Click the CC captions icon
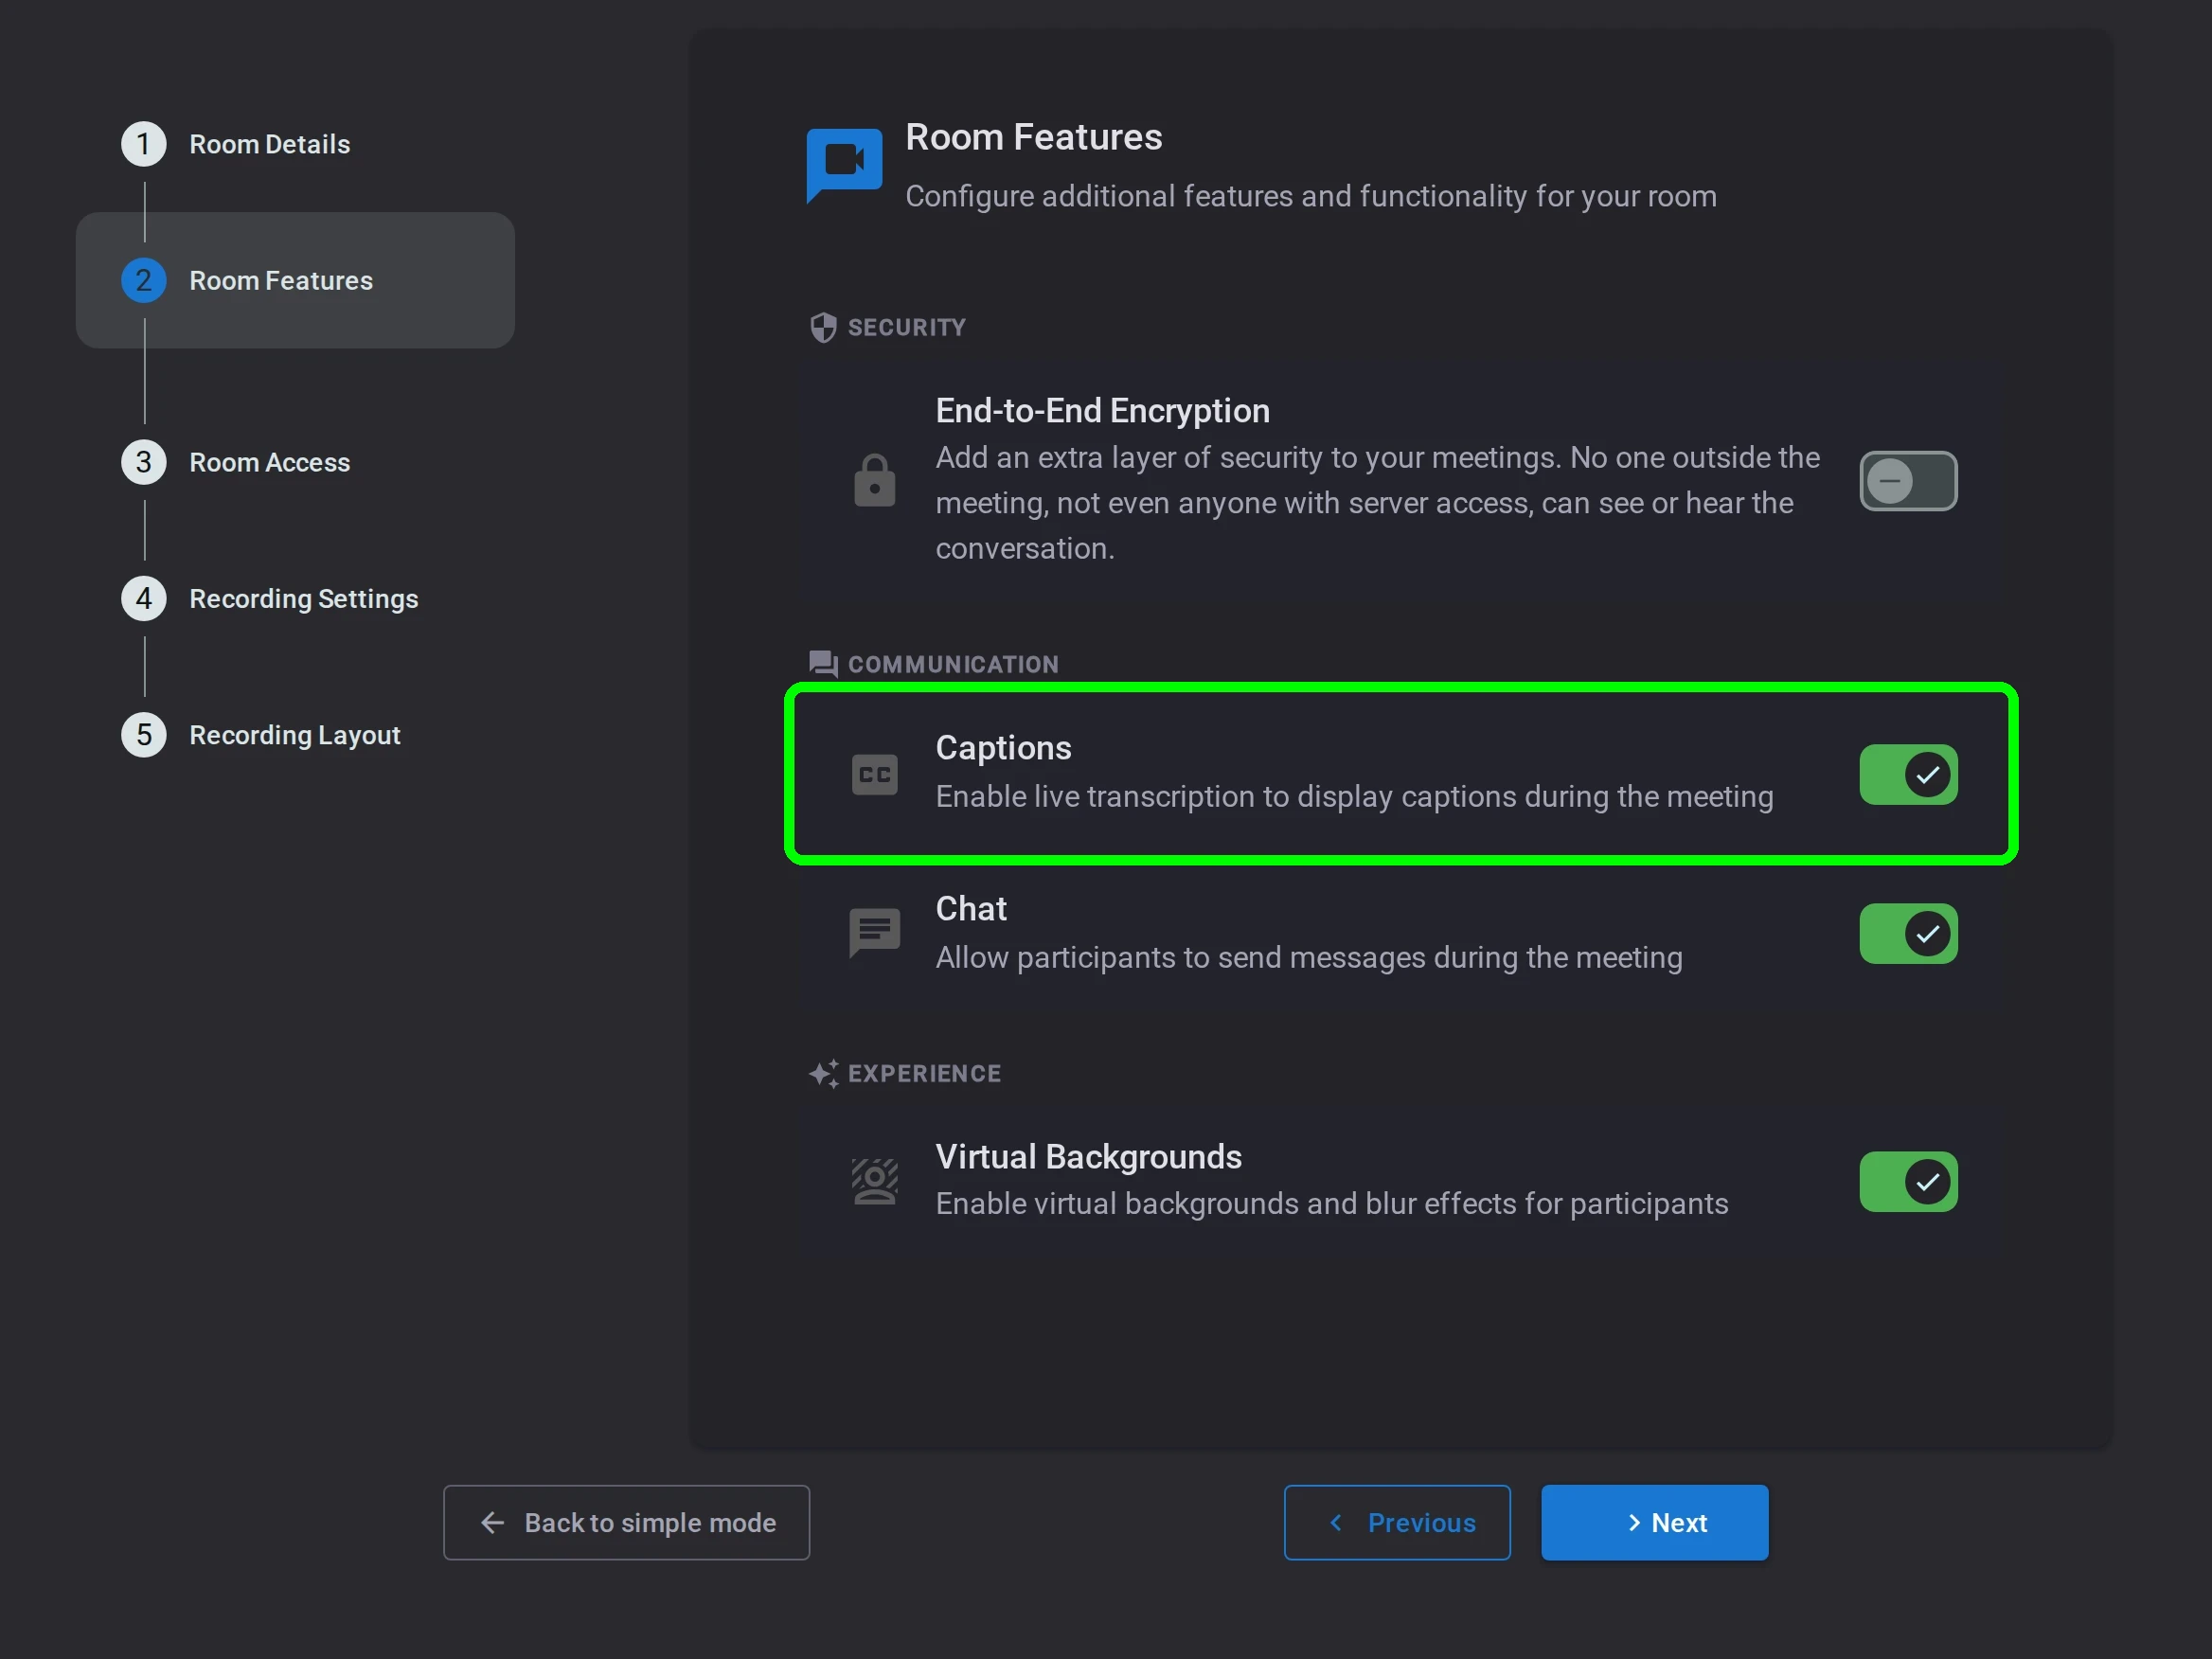 click(x=874, y=774)
